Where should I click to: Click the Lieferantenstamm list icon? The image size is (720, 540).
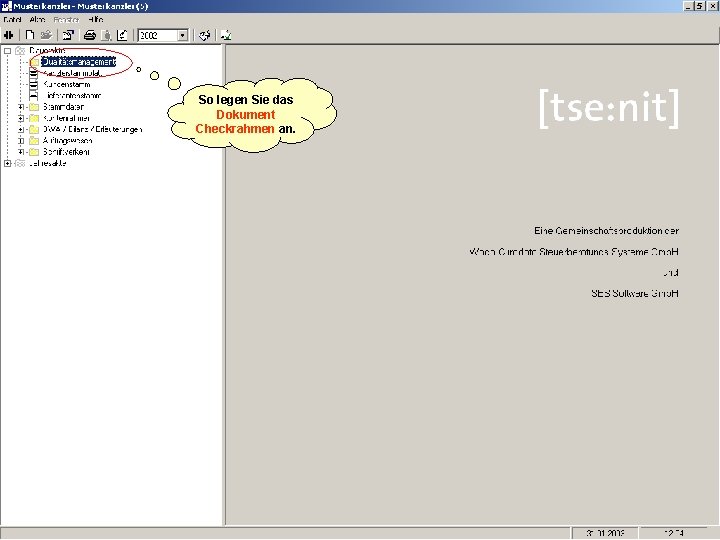34,96
